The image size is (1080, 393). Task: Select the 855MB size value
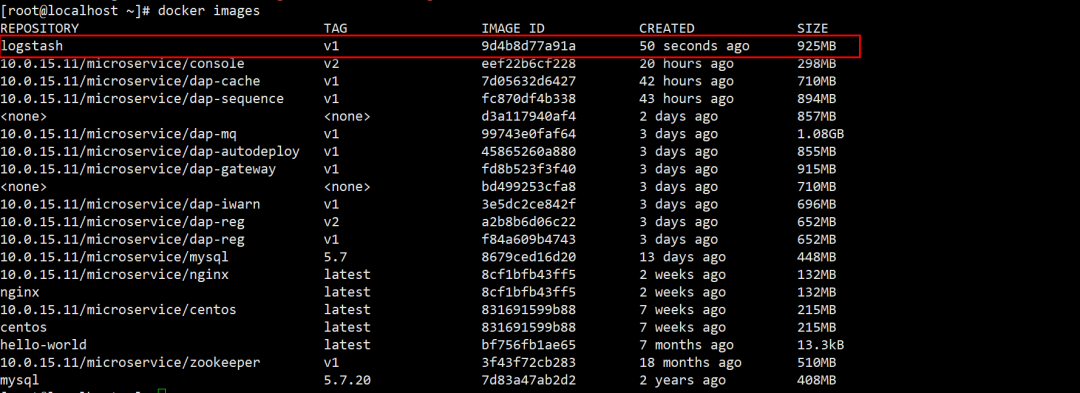817,151
